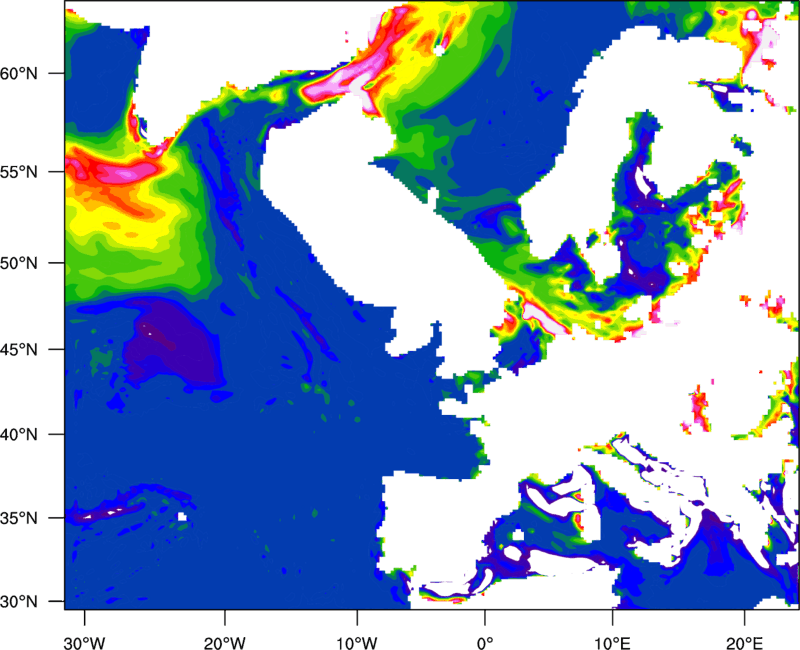Click the 20°E longitude label
Screen dimensions: 800x650
[x=744, y=643]
